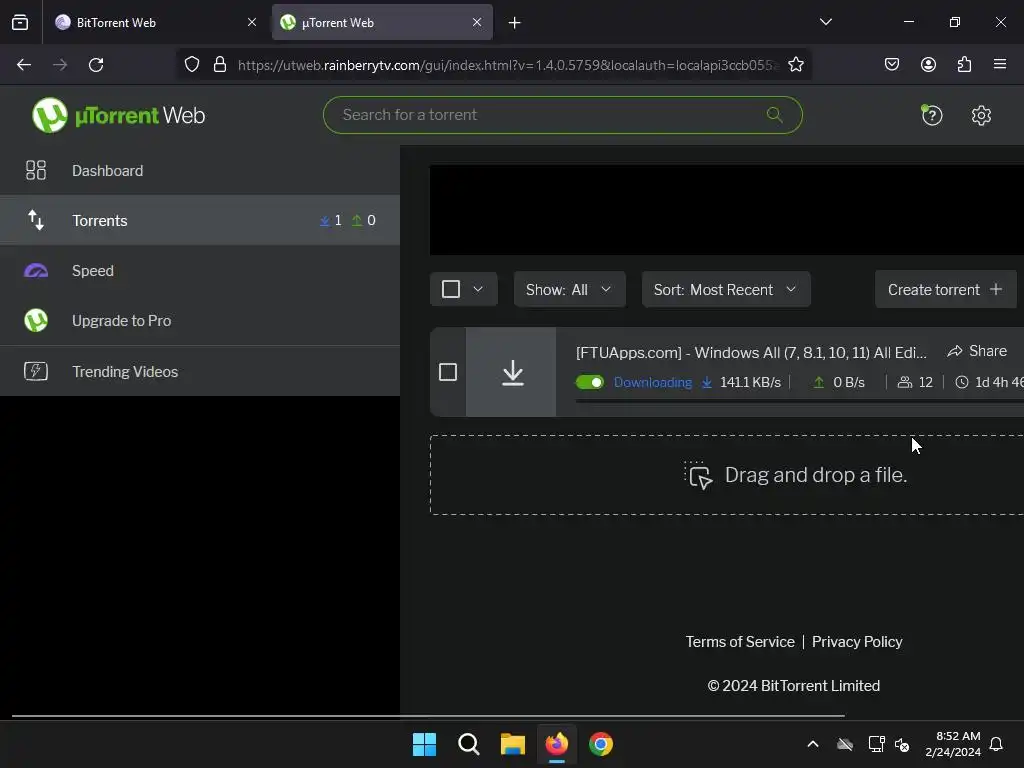
Task: Open Dashboard in sidebar
Action: point(200,170)
